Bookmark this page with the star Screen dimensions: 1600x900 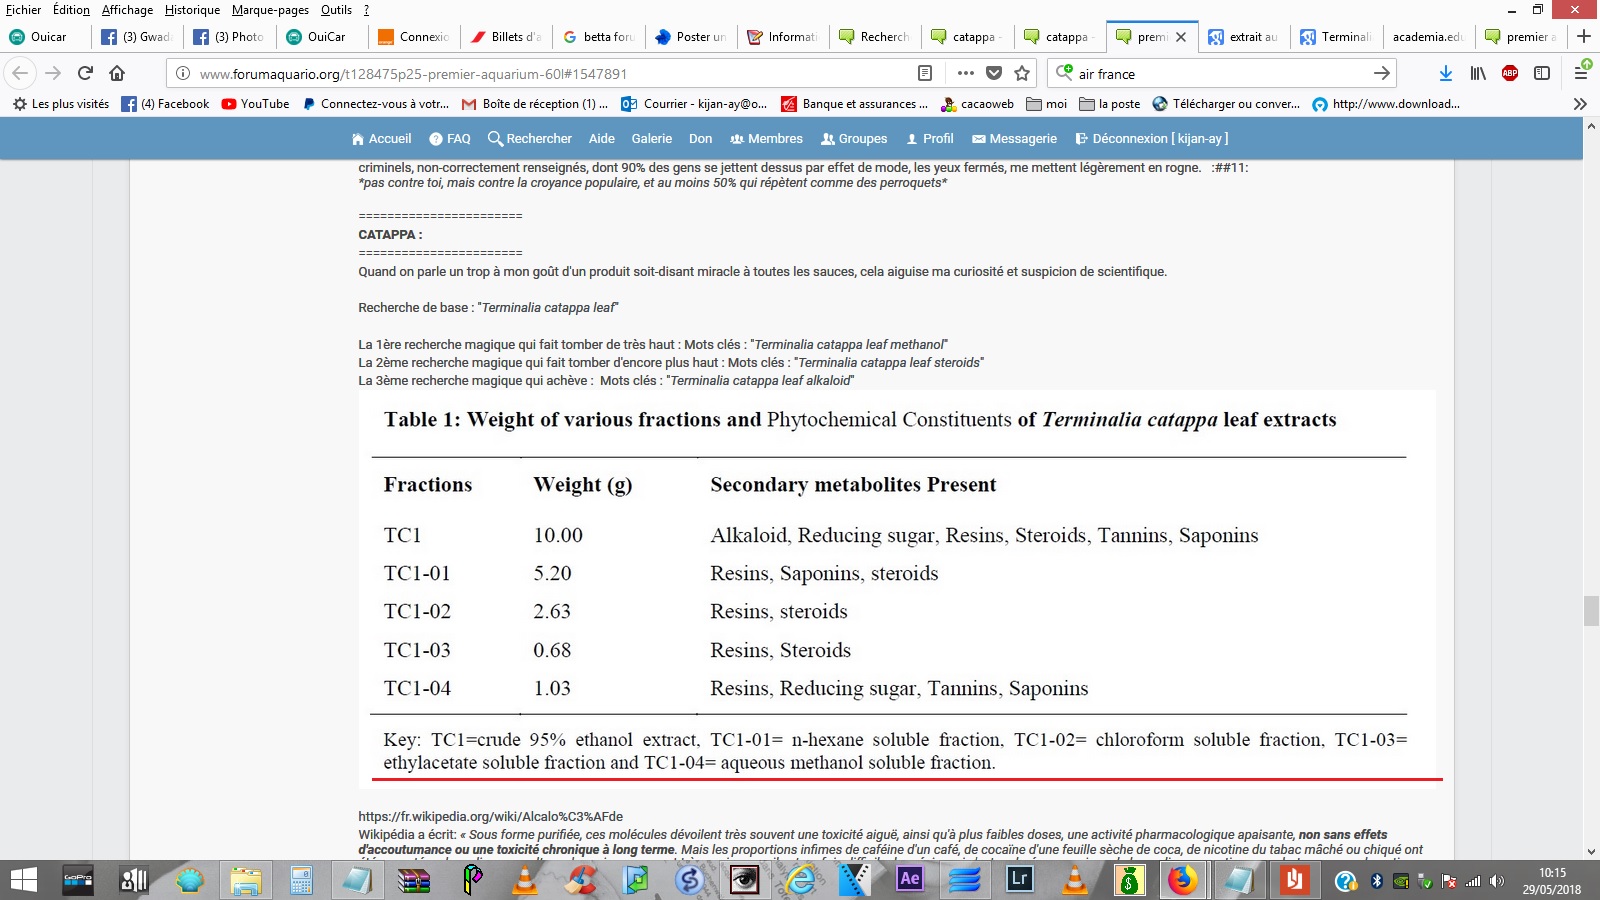tap(1022, 73)
